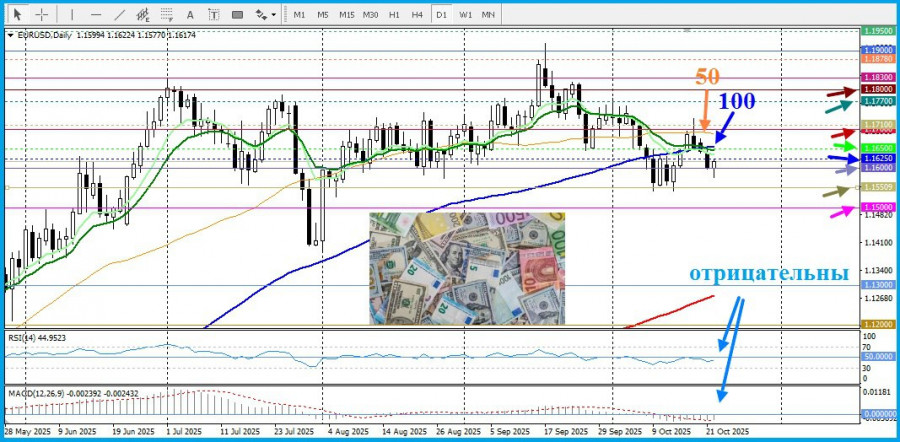Activate the crosshair tool
The image size is (900, 442).
click(42, 15)
